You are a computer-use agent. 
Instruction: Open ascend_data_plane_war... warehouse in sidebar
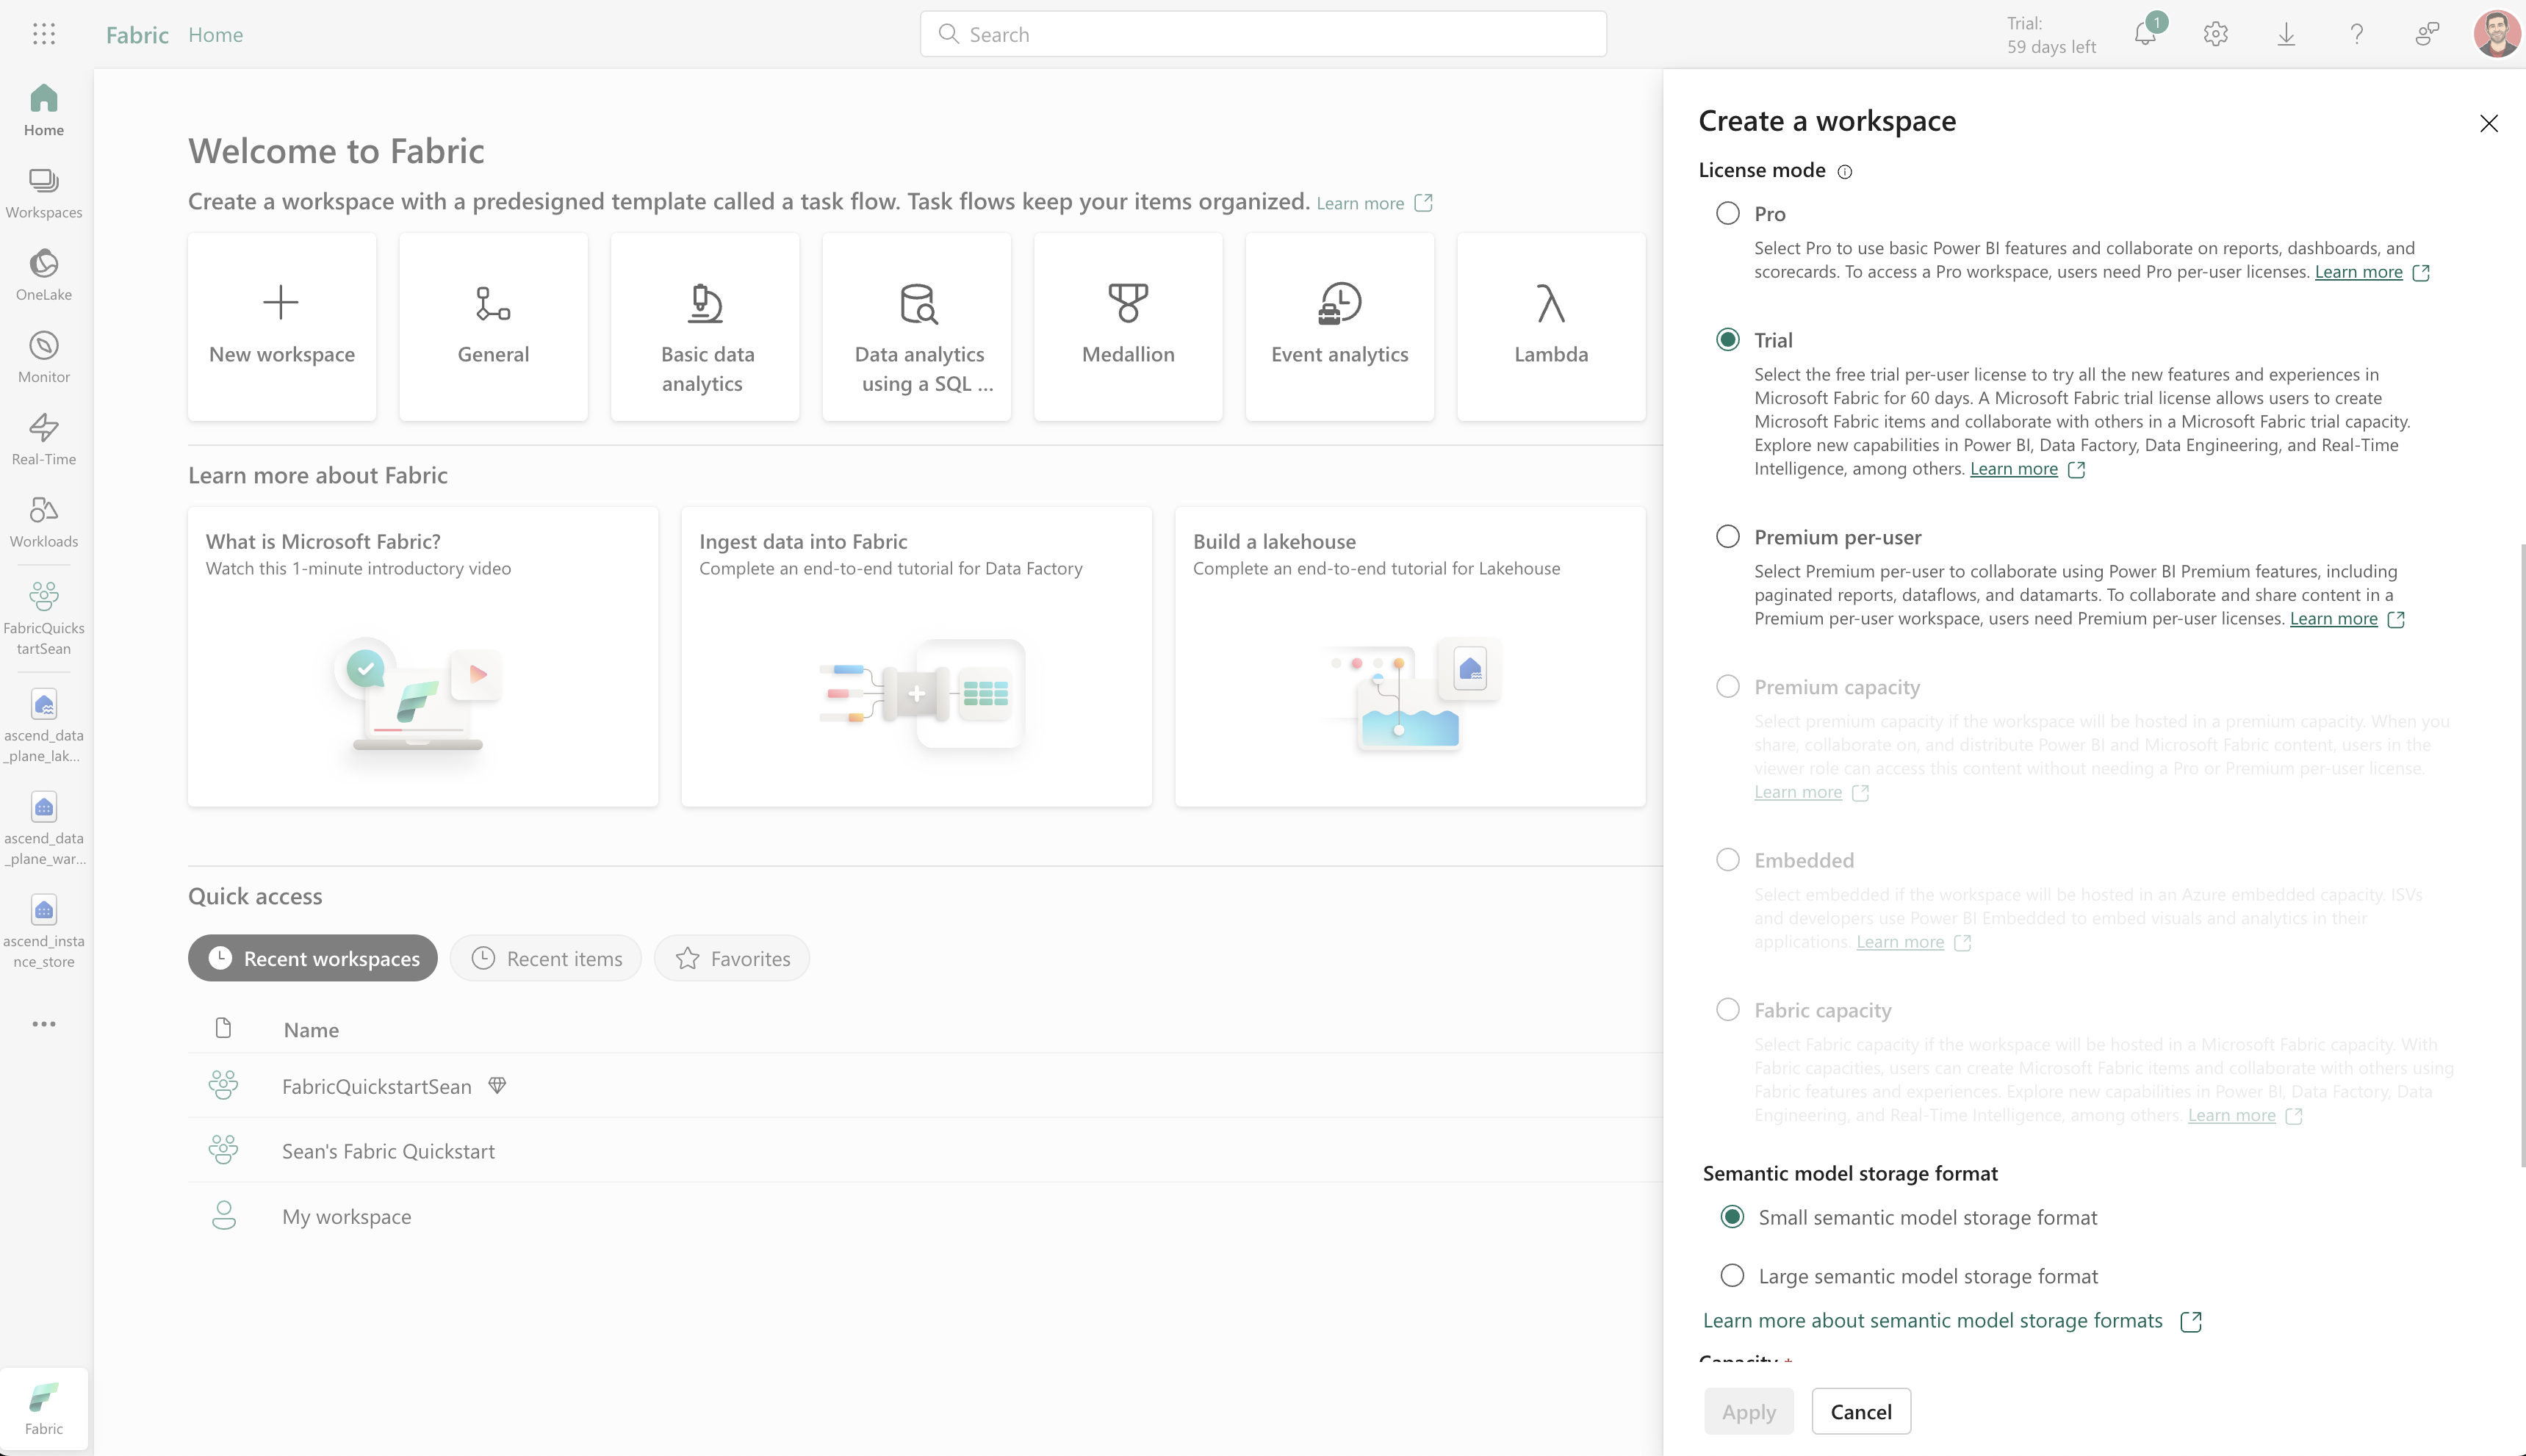[x=44, y=829]
